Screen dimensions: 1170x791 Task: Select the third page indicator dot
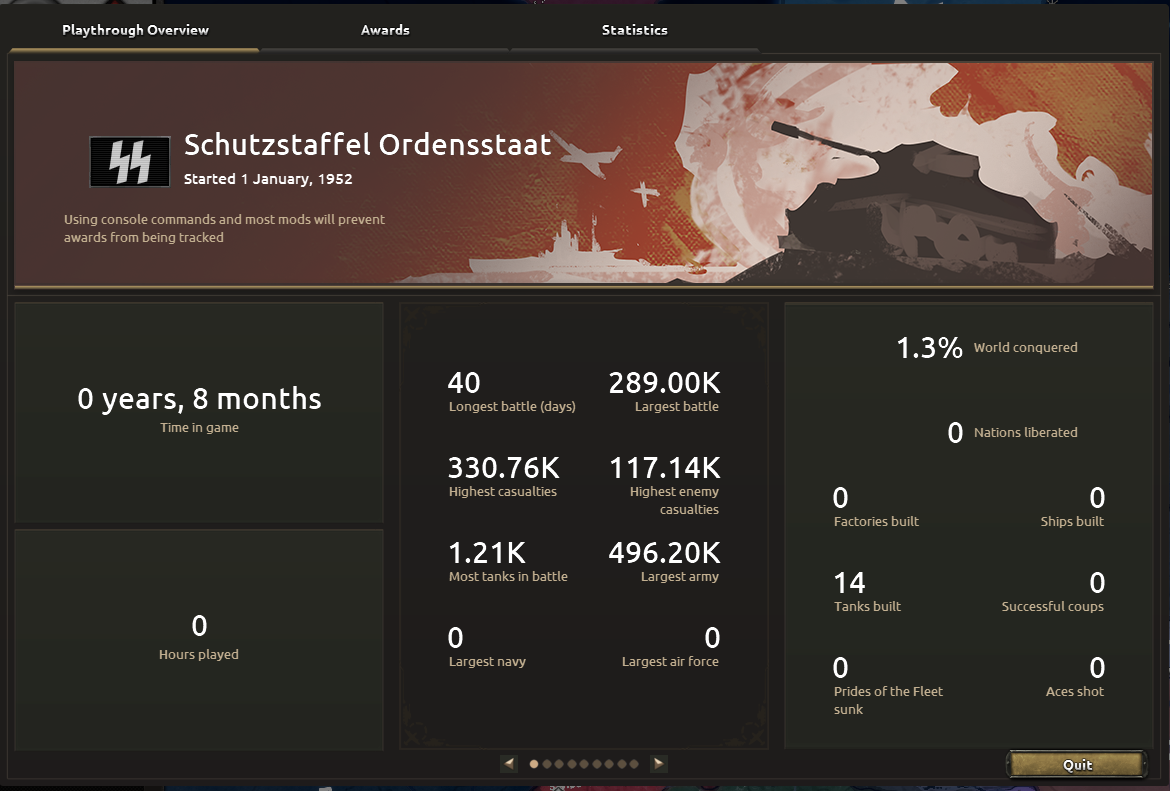pyautogui.click(x=559, y=764)
